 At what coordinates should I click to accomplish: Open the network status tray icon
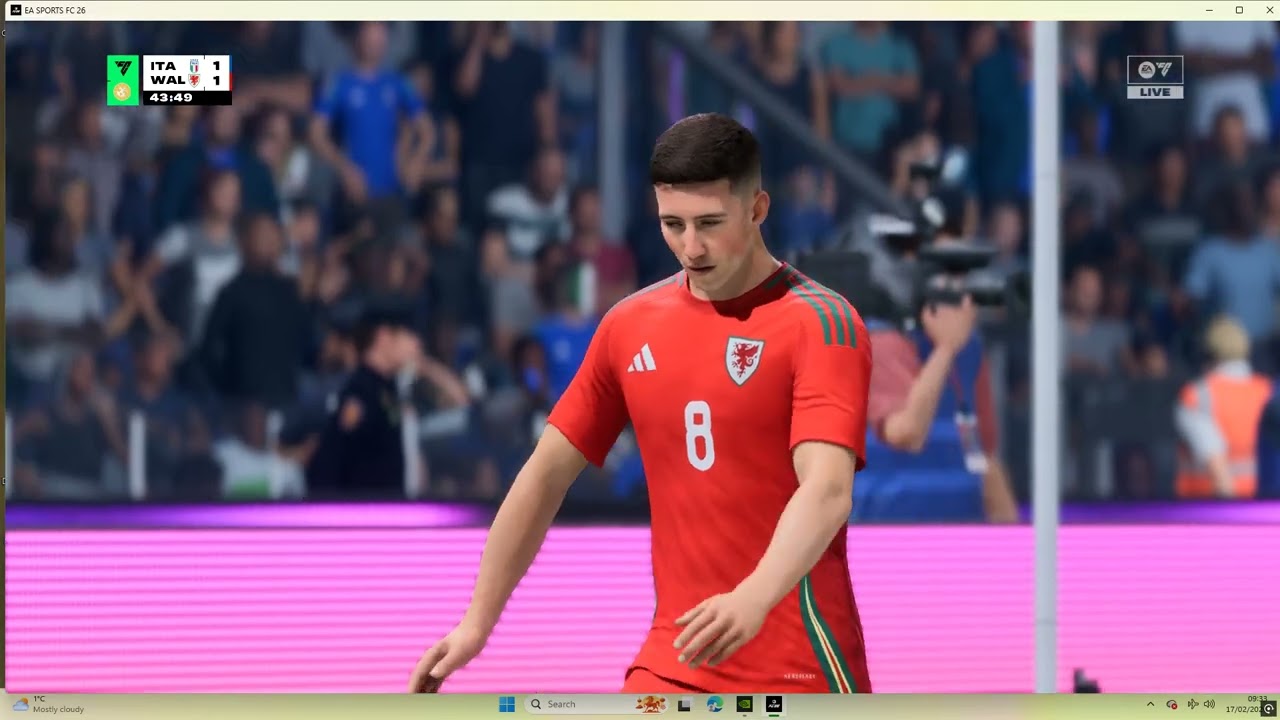[1193, 704]
